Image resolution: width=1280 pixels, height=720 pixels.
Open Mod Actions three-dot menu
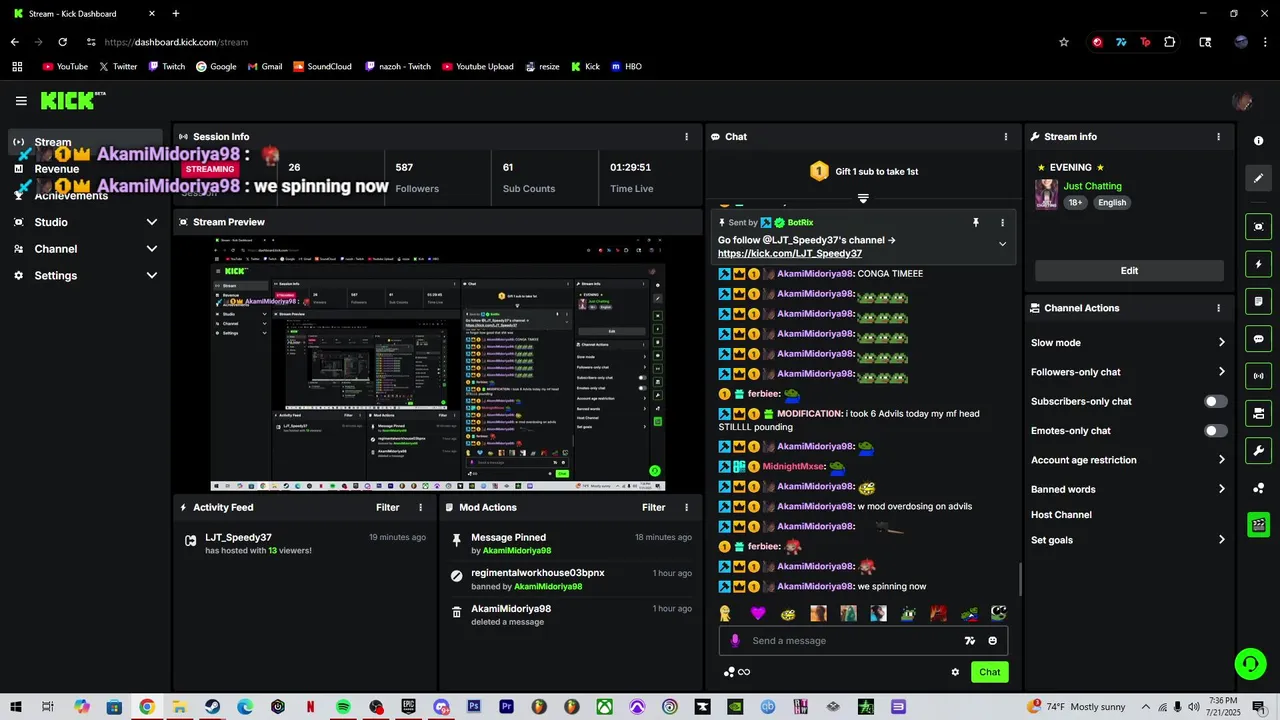click(686, 508)
